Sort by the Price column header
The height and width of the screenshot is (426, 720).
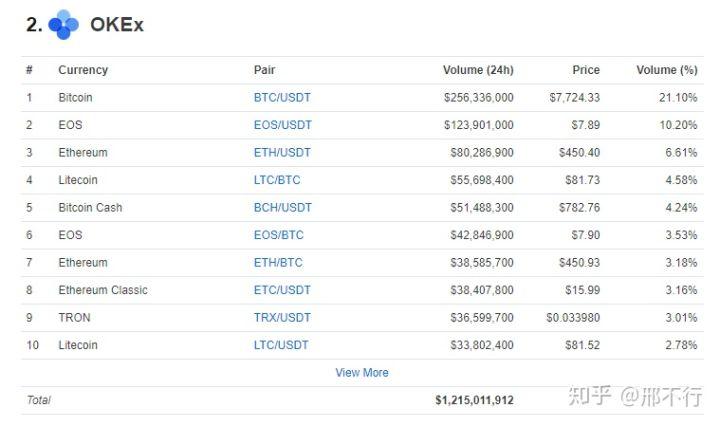586,70
